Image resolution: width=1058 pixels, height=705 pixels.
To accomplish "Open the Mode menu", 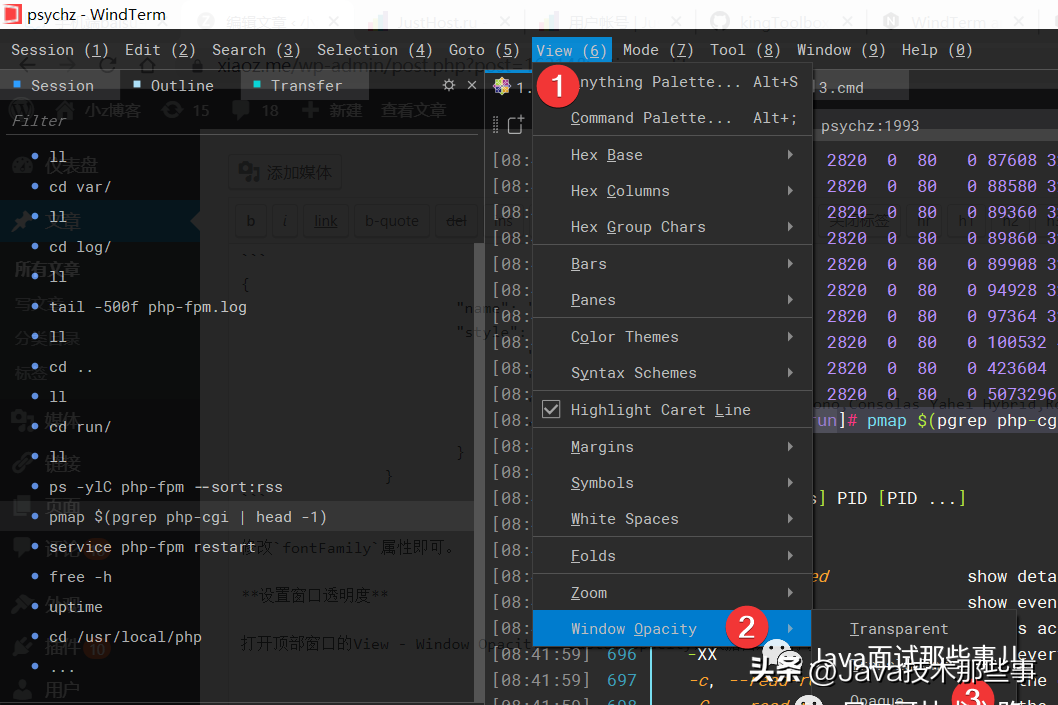I will click(x=658, y=50).
